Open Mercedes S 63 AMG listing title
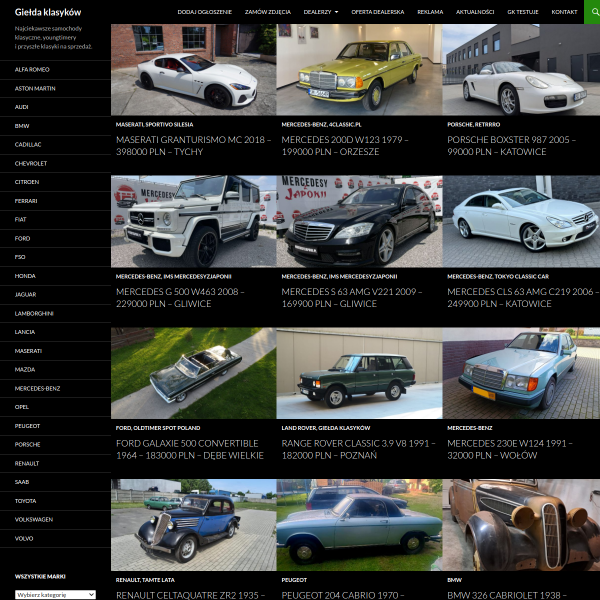This screenshot has height=600, width=600. [352, 298]
